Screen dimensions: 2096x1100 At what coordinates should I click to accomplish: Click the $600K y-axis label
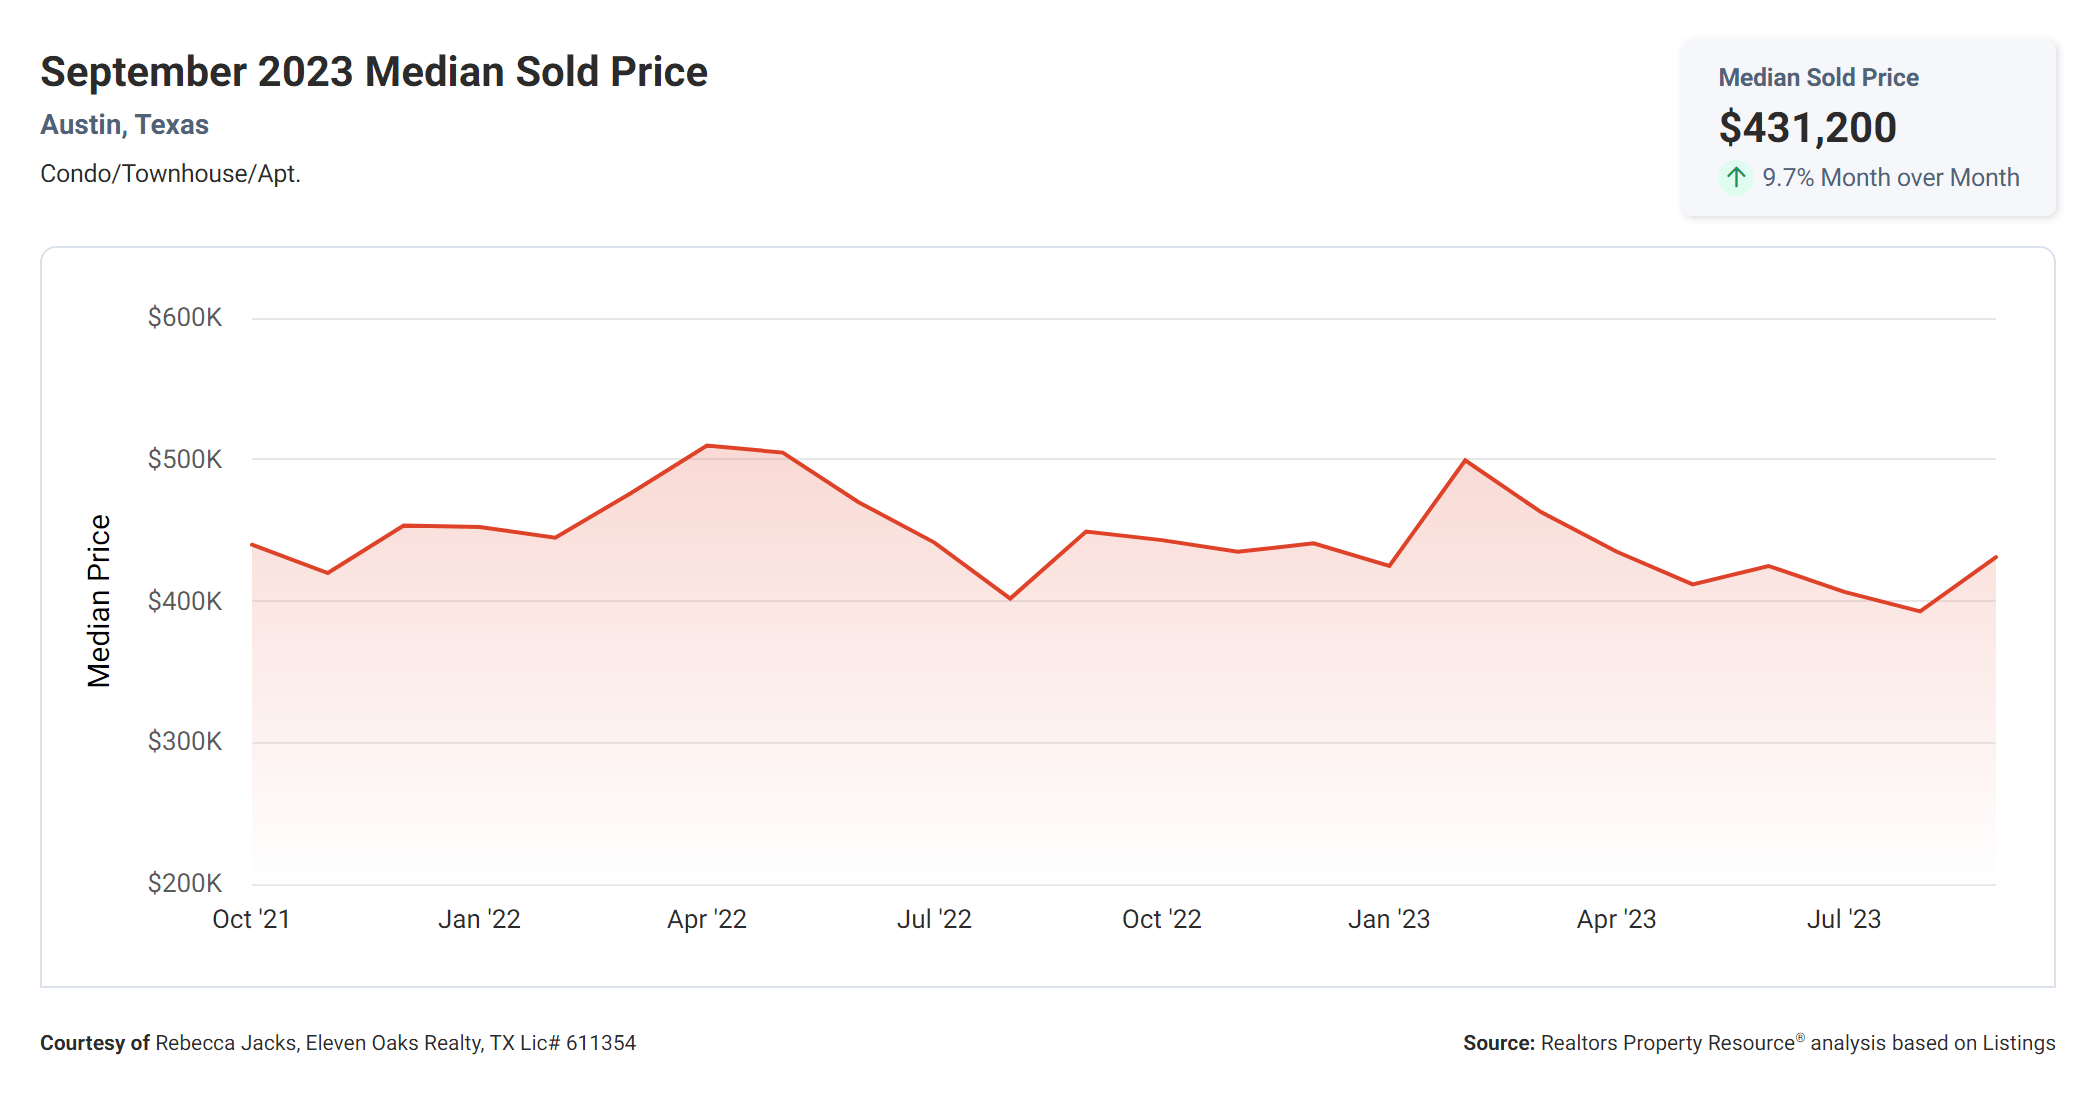click(185, 318)
